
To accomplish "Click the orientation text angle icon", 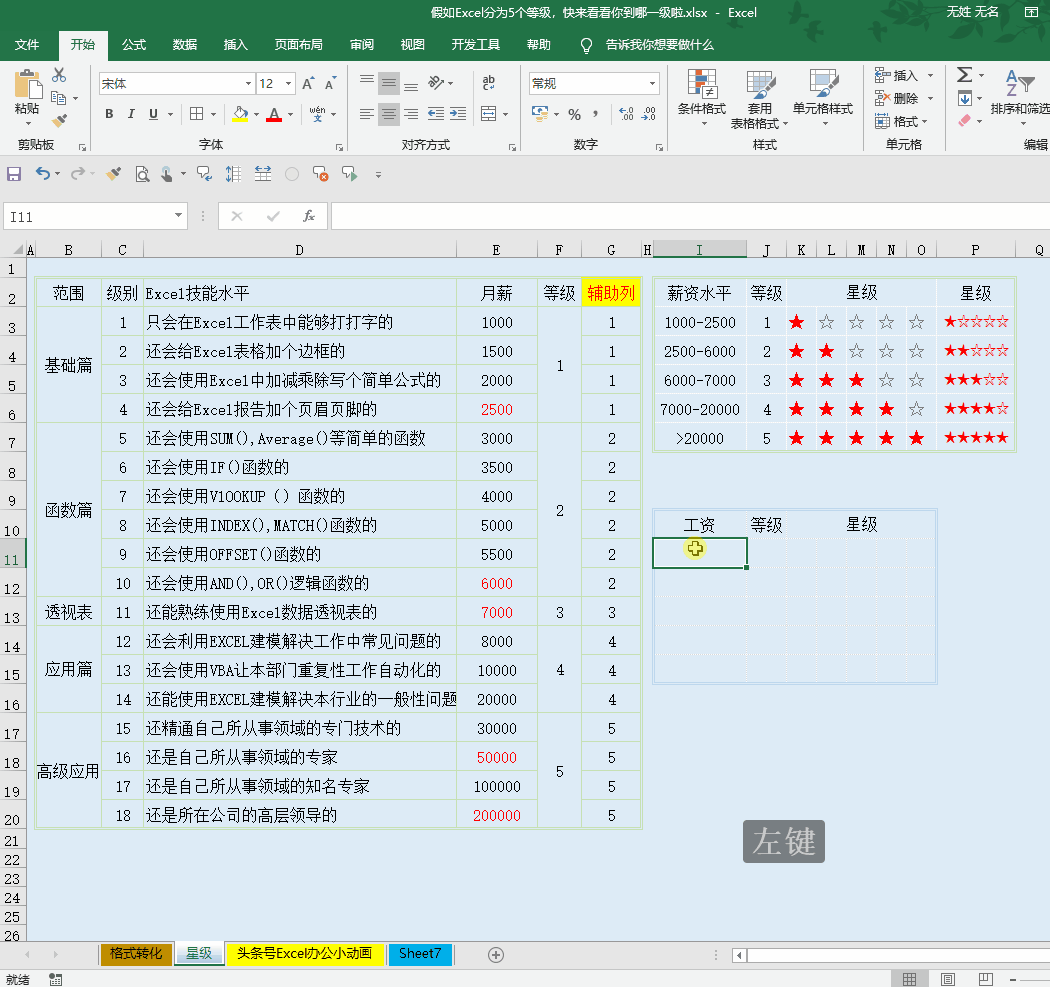I will tap(436, 82).
